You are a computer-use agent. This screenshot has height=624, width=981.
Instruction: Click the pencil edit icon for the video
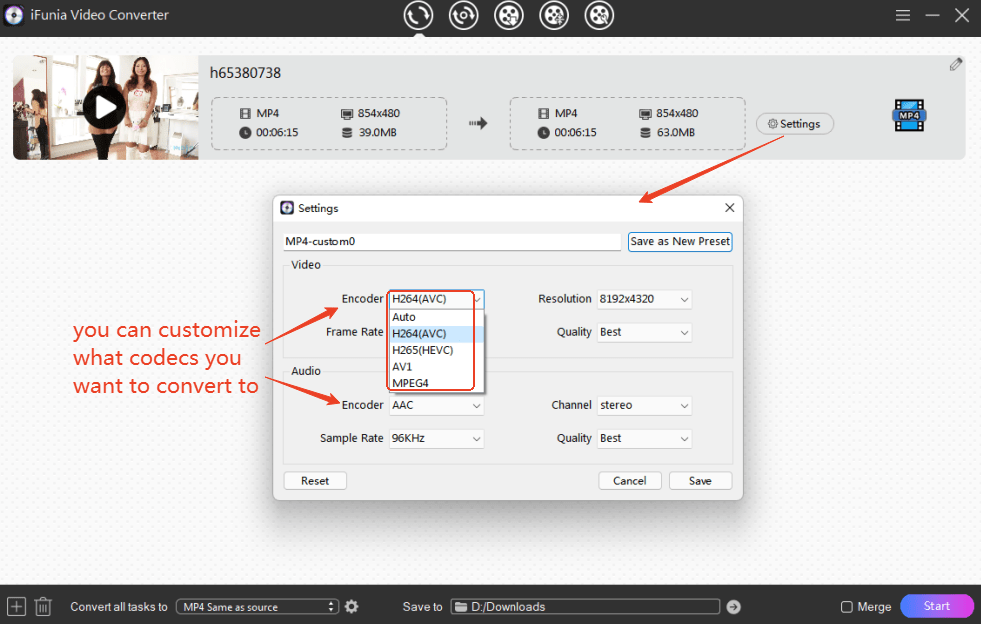click(956, 64)
